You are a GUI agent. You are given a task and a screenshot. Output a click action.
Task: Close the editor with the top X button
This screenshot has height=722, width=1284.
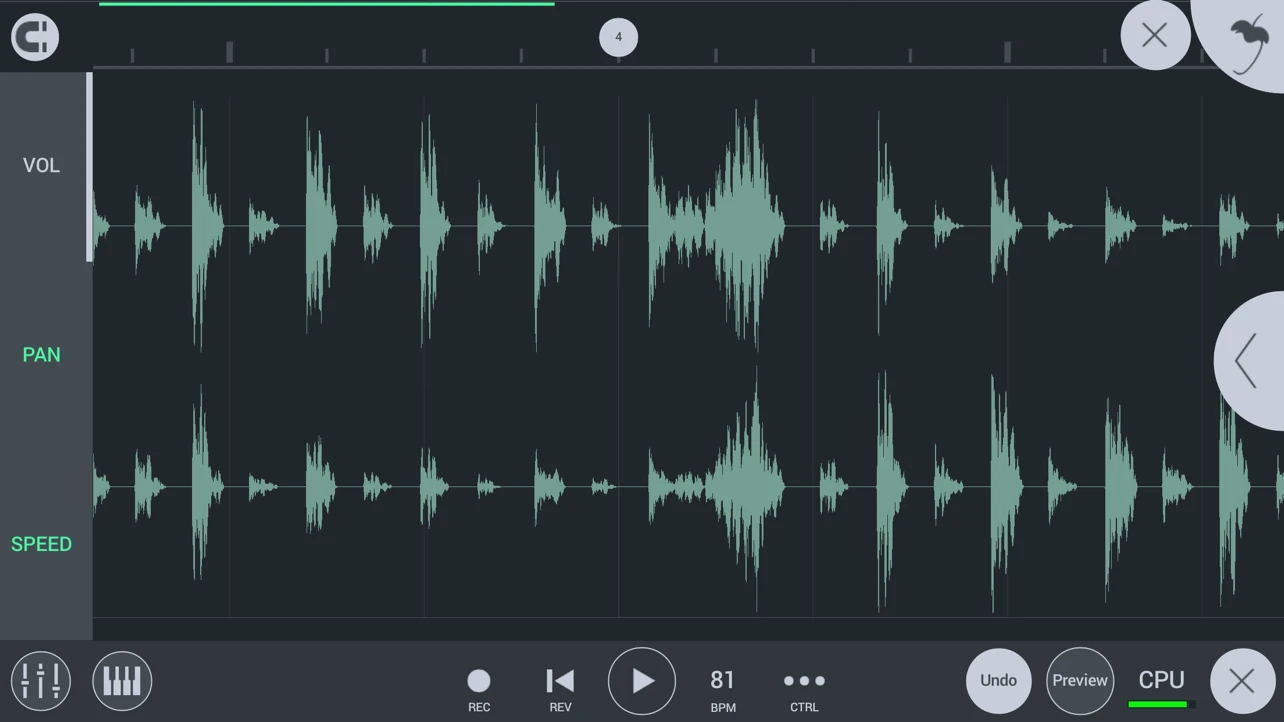(x=1155, y=35)
